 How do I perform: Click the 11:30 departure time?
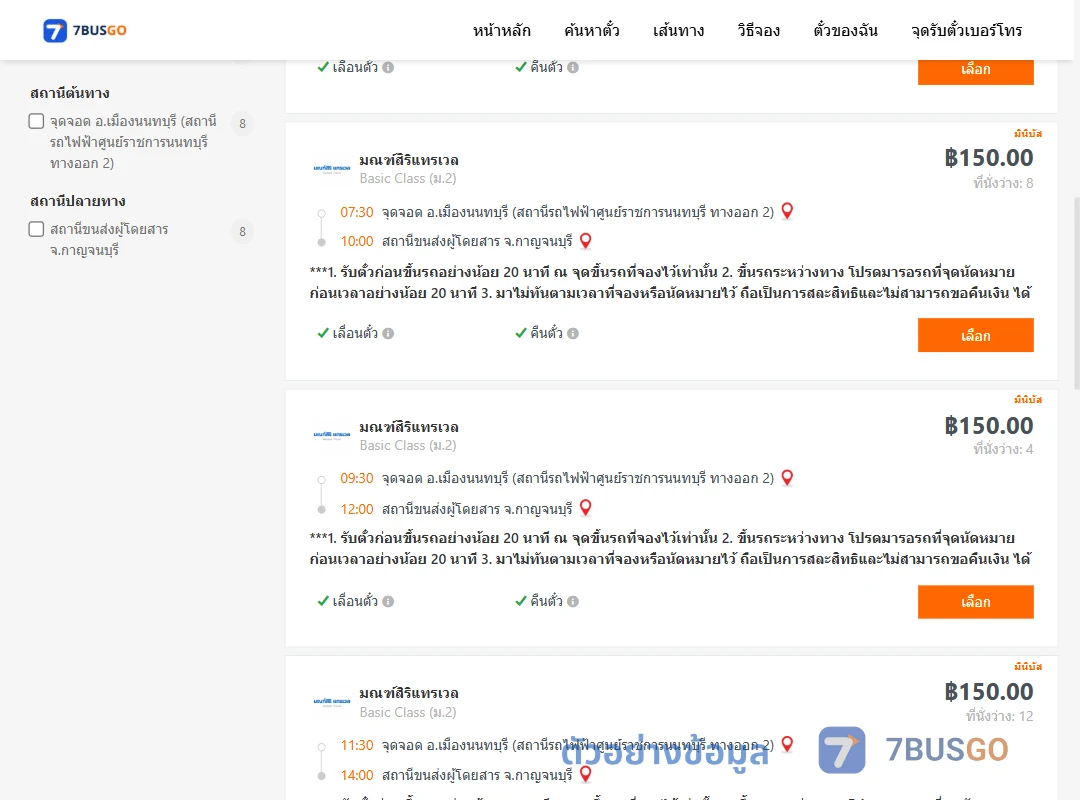[x=357, y=745]
